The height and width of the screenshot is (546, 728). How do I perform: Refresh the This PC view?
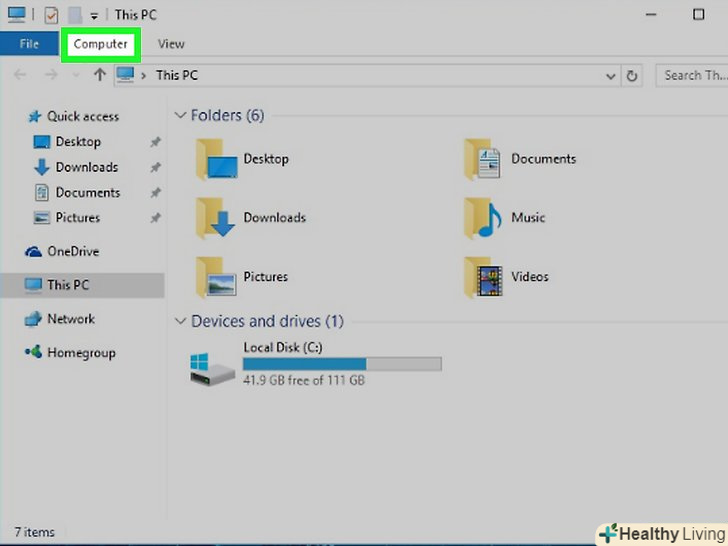631,76
